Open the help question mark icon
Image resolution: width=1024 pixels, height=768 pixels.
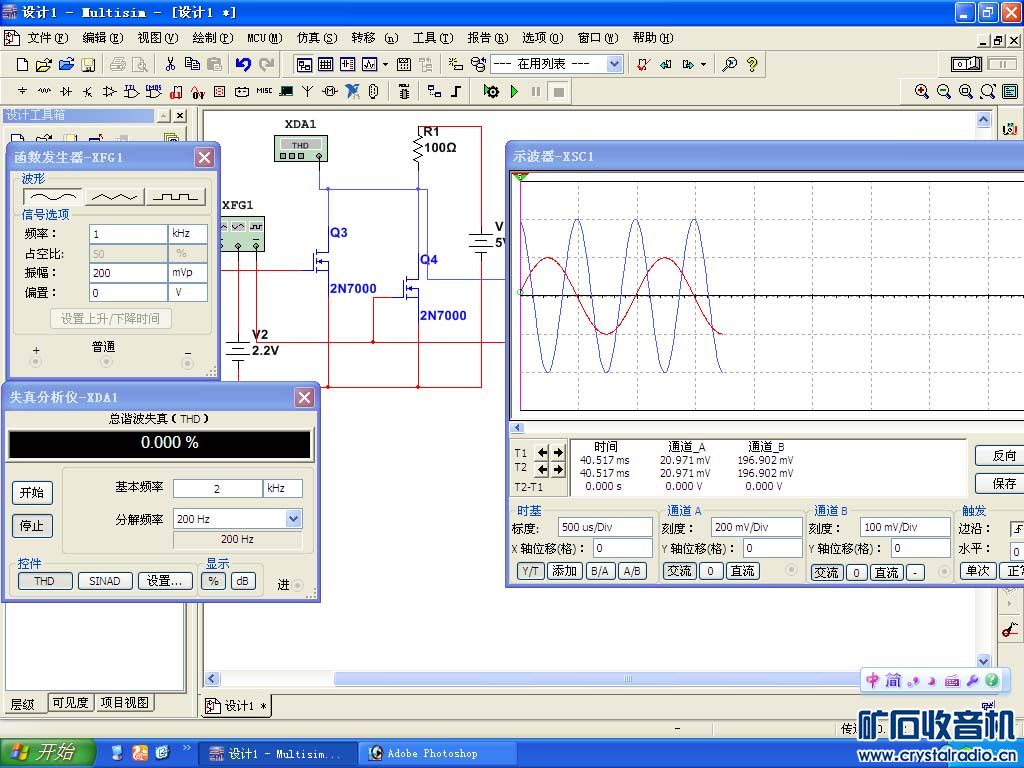(752, 64)
